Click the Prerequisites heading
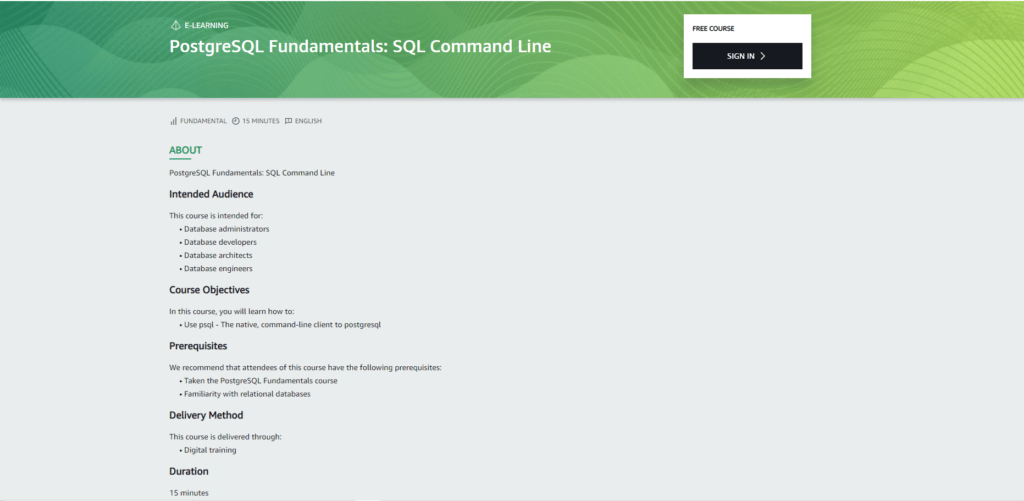 tap(198, 346)
